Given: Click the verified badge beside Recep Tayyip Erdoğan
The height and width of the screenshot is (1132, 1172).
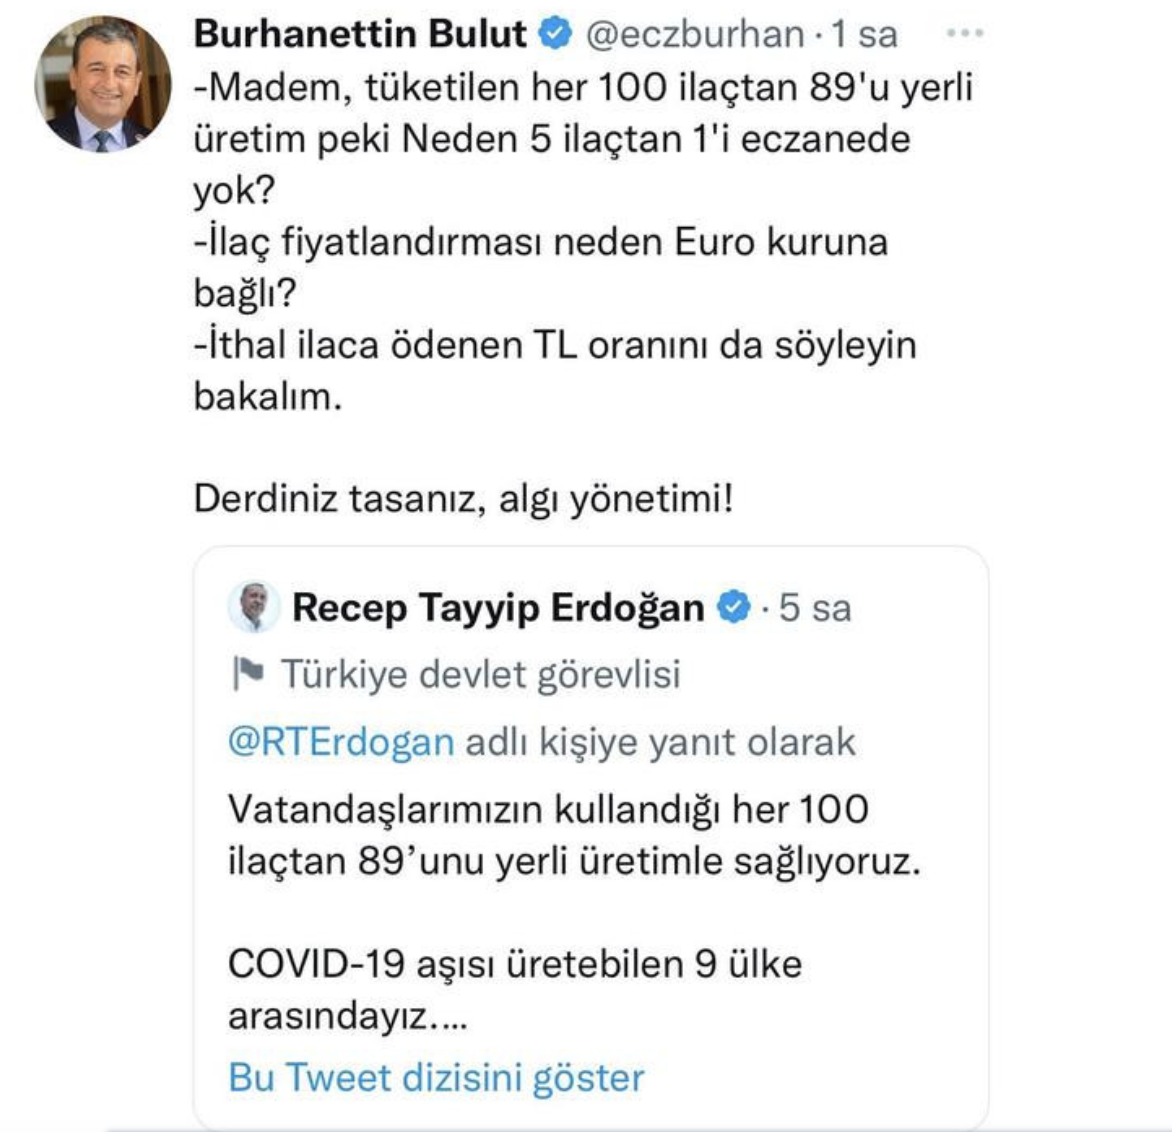Looking at the screenshot, I should [x=733, y=605].
